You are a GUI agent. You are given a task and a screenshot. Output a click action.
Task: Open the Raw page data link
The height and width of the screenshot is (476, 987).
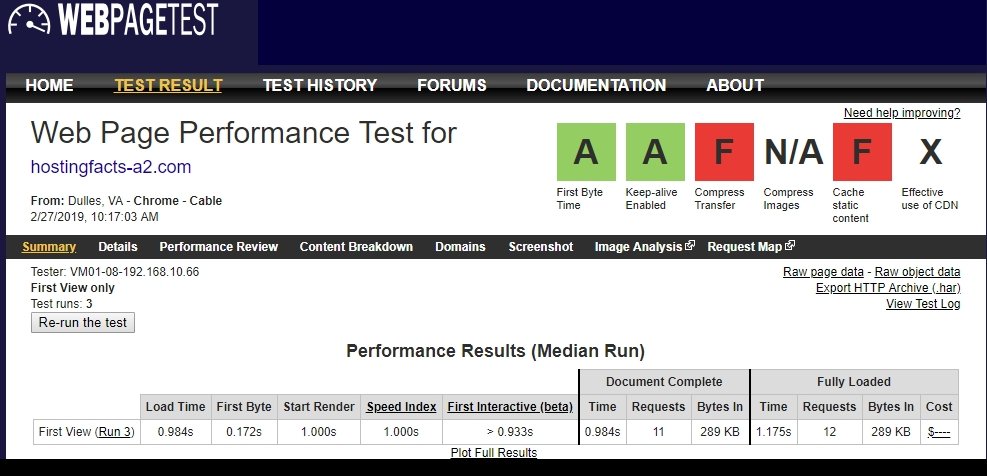tap(823, 272)
